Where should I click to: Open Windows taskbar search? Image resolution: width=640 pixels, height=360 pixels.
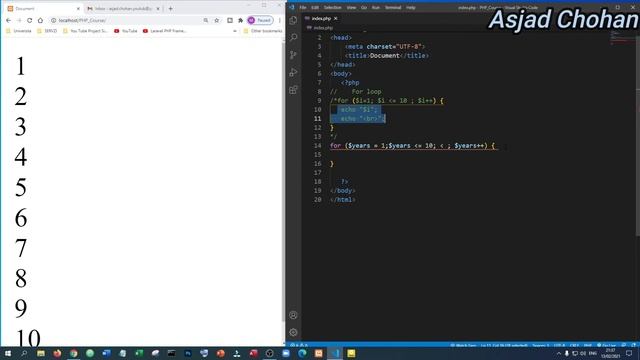click(24, 353)
